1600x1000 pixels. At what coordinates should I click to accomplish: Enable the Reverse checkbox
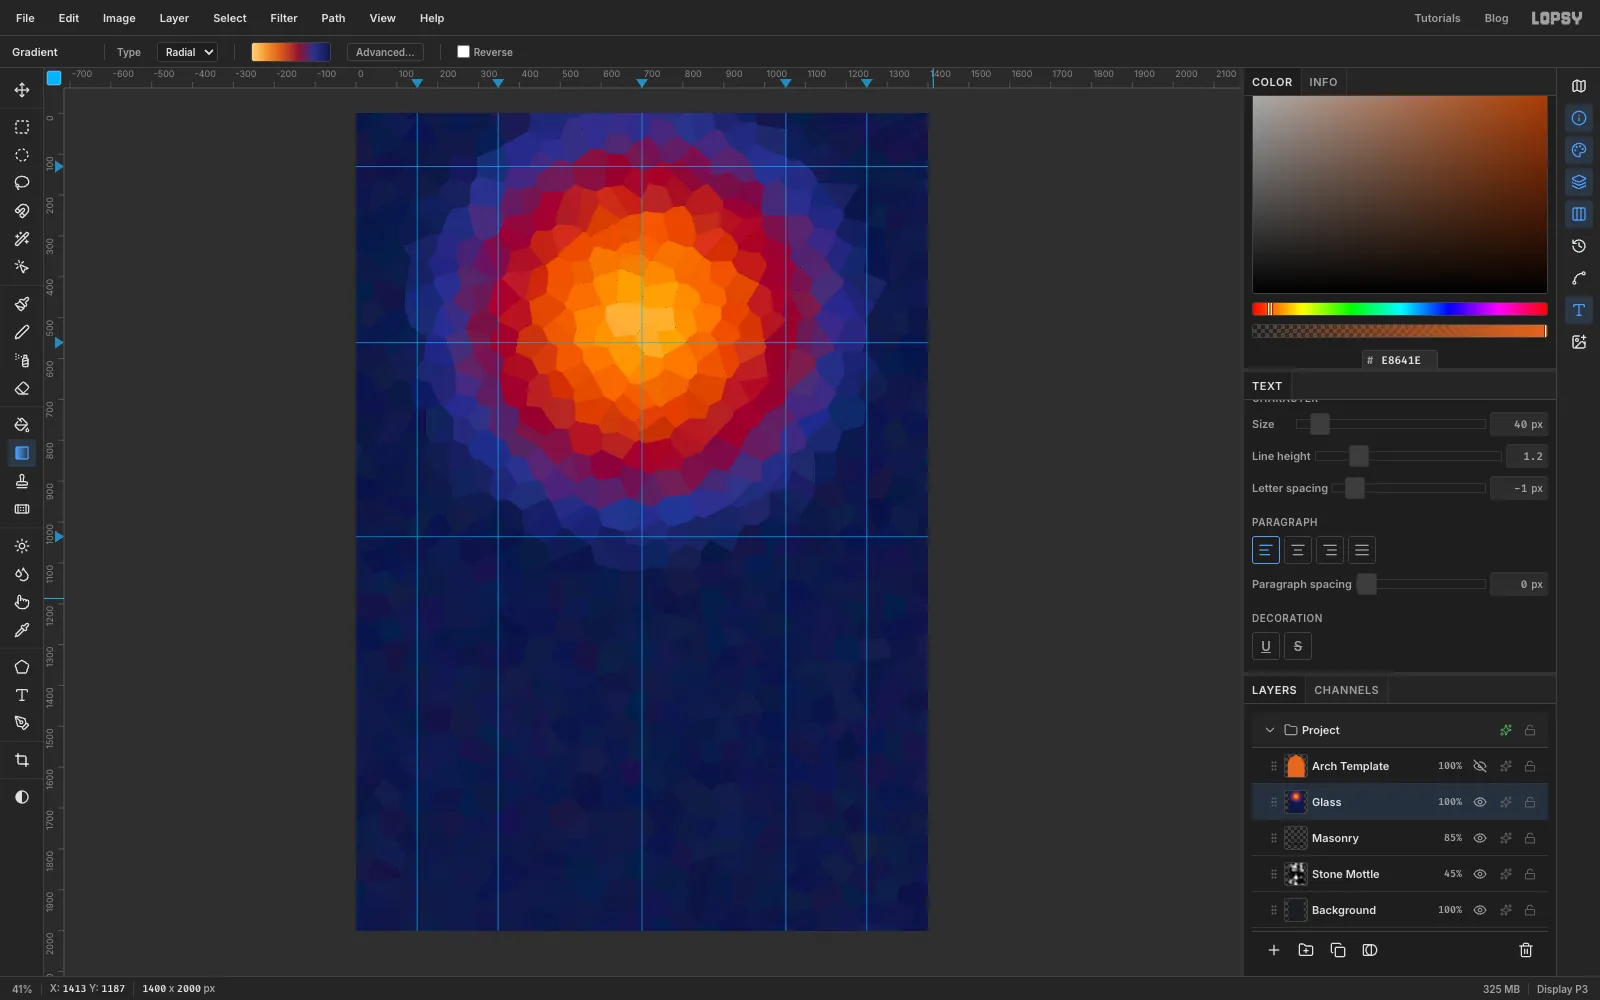463,52
